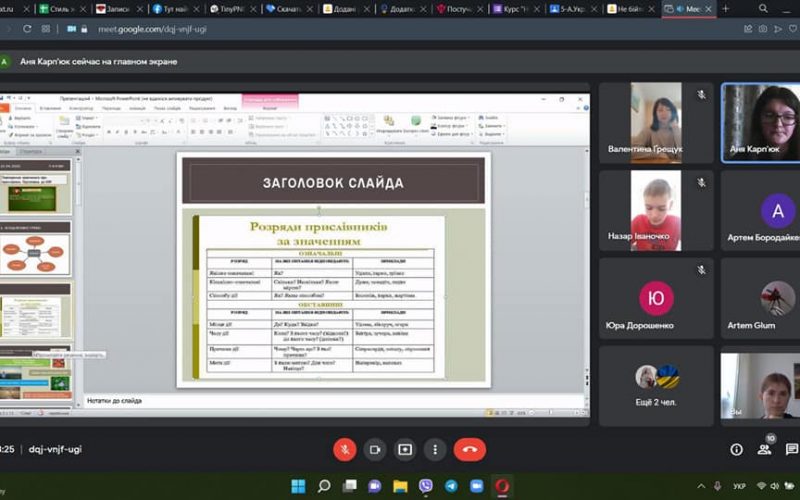Switch to the TinyPNG browser tab
This screenshot has height=500, width=800.
[x=232, y=9]
